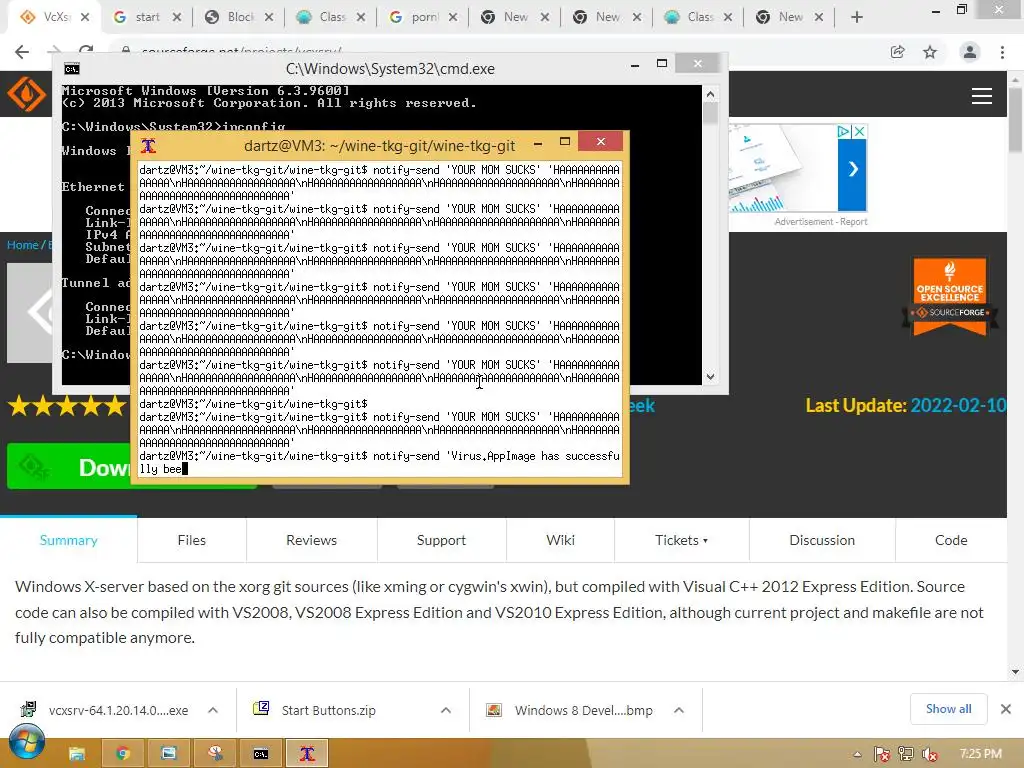Open Windows 8 Devel bmp download
1024x768 pixels.
pos(583,710)
